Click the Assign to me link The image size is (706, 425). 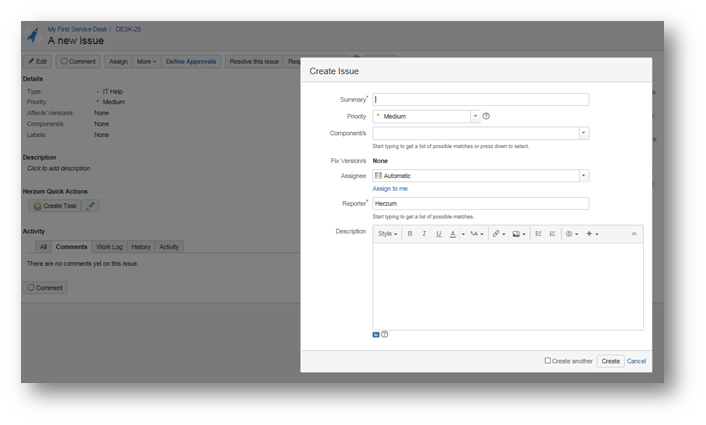point(390,188)
